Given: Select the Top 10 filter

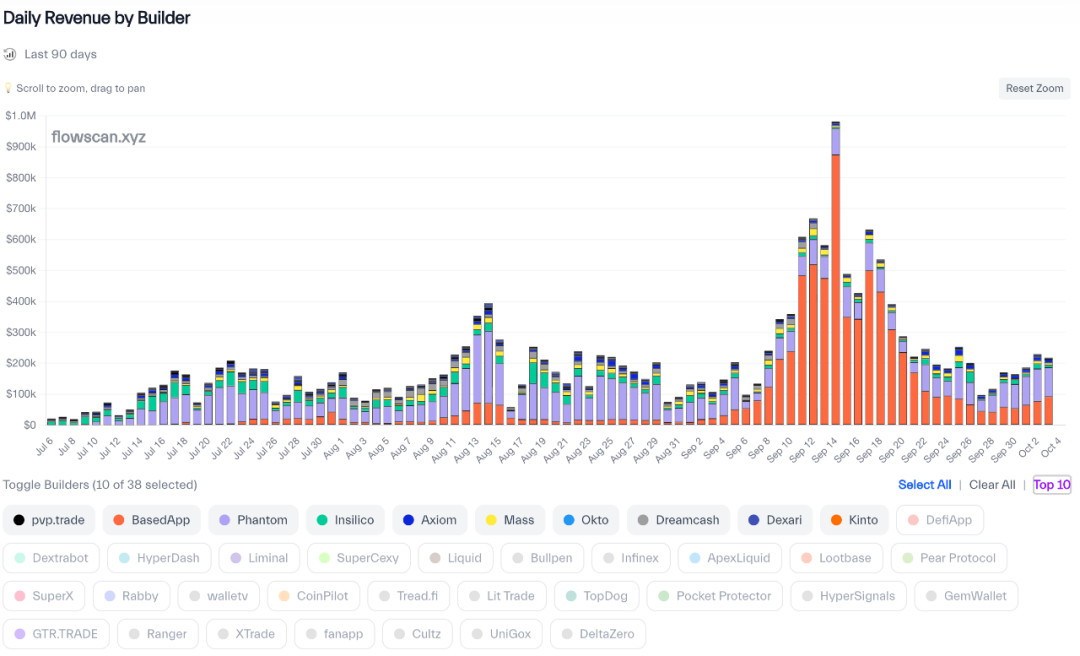Looking at the screenshot, I should [1051, 485].
